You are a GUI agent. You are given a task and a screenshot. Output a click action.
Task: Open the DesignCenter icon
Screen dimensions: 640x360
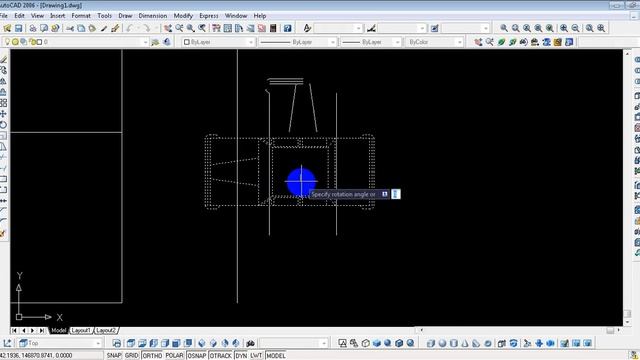pos(228,28)
